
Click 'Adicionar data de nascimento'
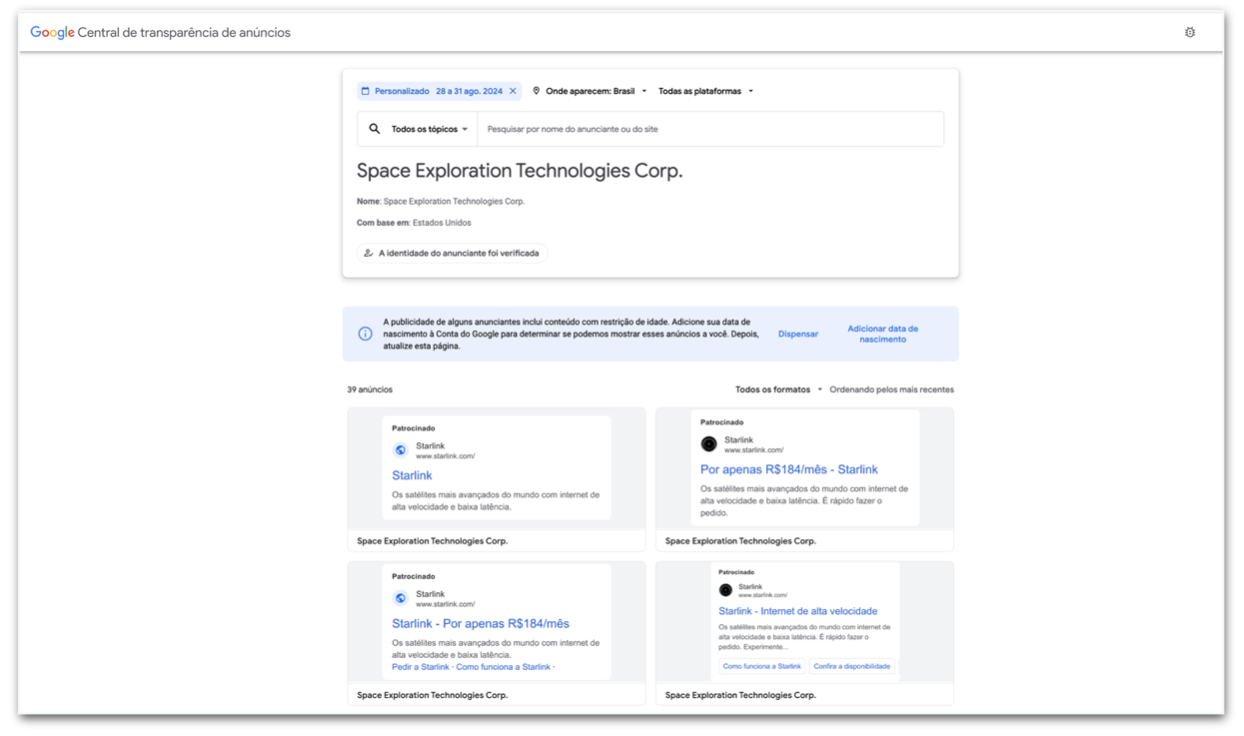(883, 334)
